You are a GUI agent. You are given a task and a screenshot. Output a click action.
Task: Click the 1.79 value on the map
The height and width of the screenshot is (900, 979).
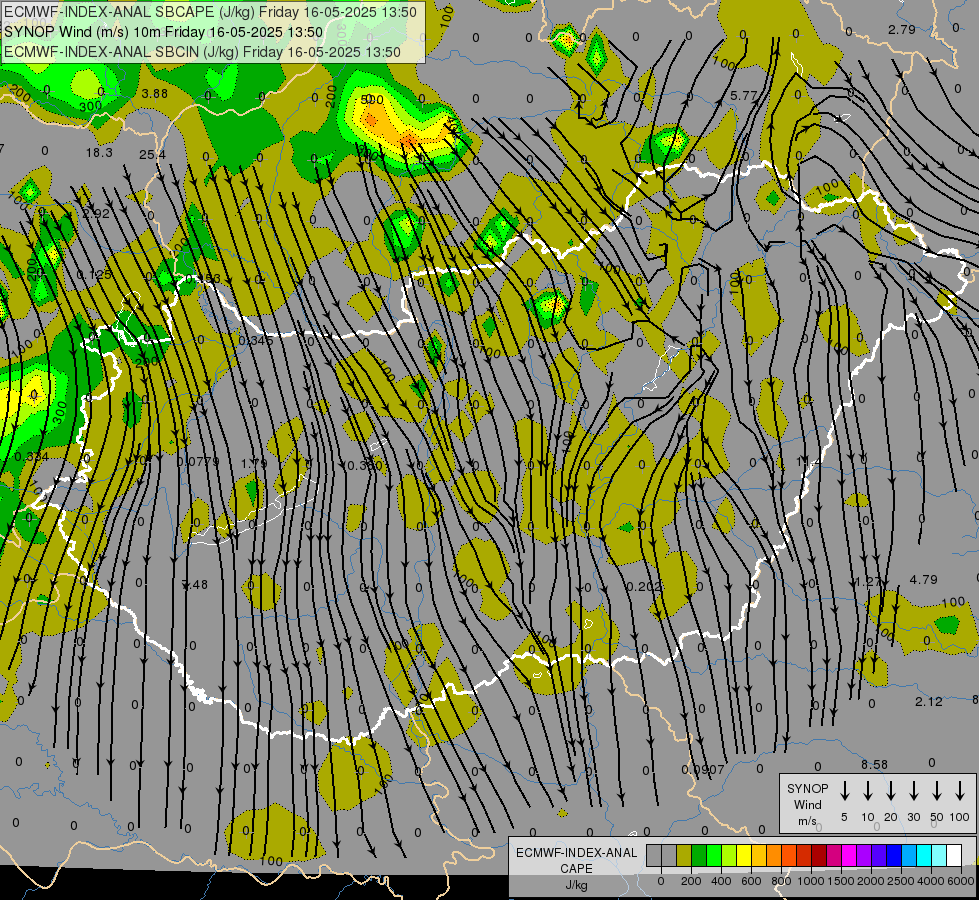[254, 463]
